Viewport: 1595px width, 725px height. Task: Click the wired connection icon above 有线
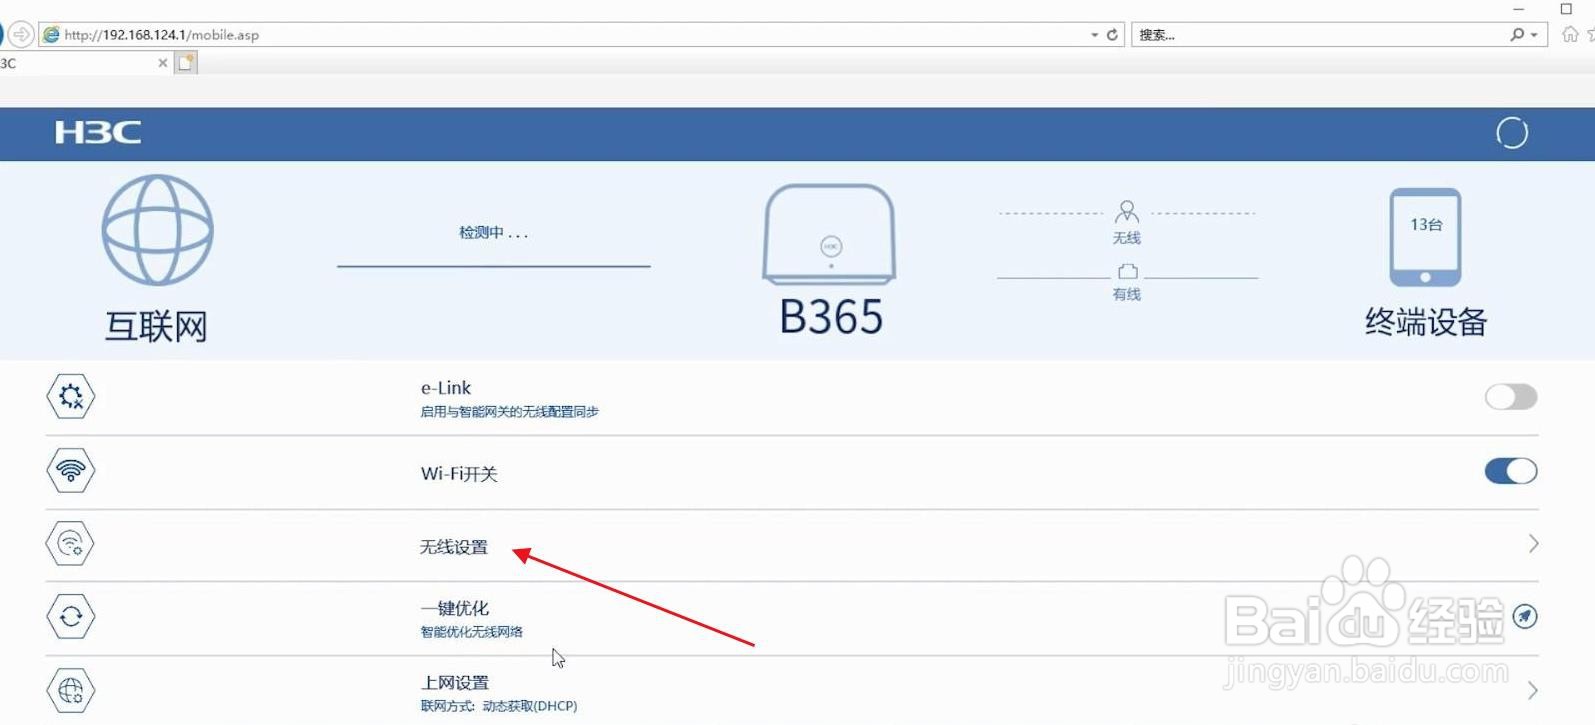click(x=1127, y=271)
